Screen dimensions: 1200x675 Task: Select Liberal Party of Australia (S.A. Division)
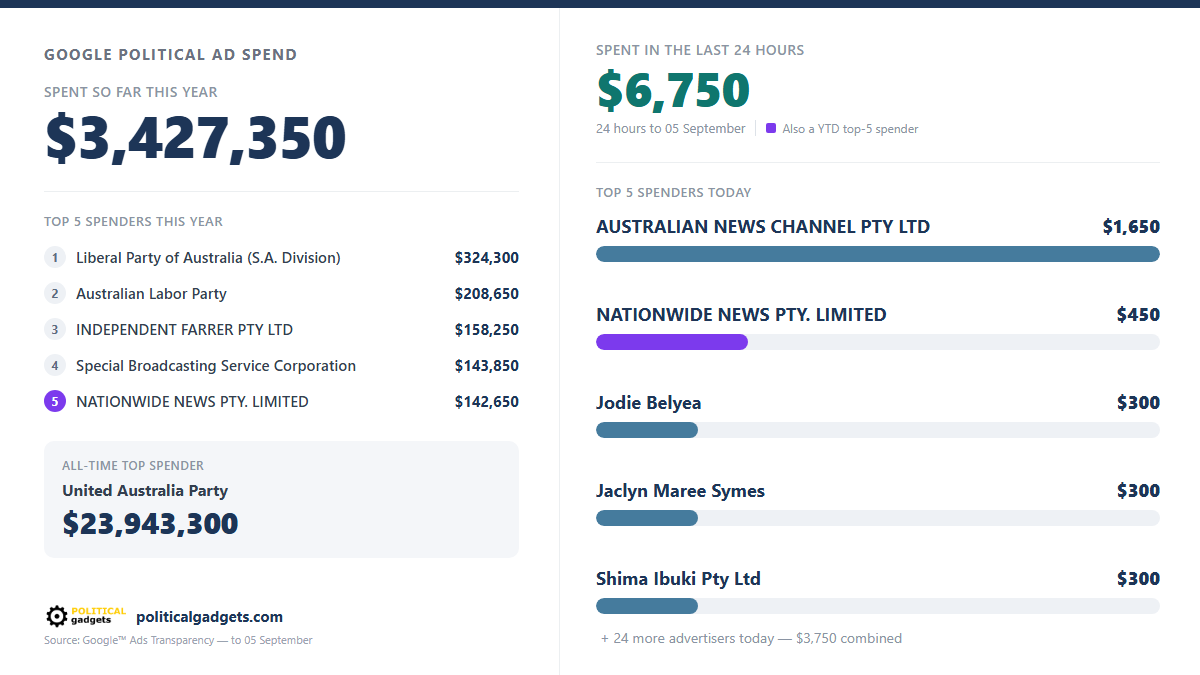[x=208, y=258]
